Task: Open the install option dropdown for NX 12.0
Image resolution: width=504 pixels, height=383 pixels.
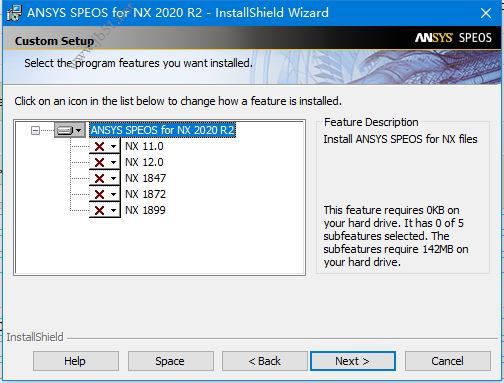Action: [105, 162]
